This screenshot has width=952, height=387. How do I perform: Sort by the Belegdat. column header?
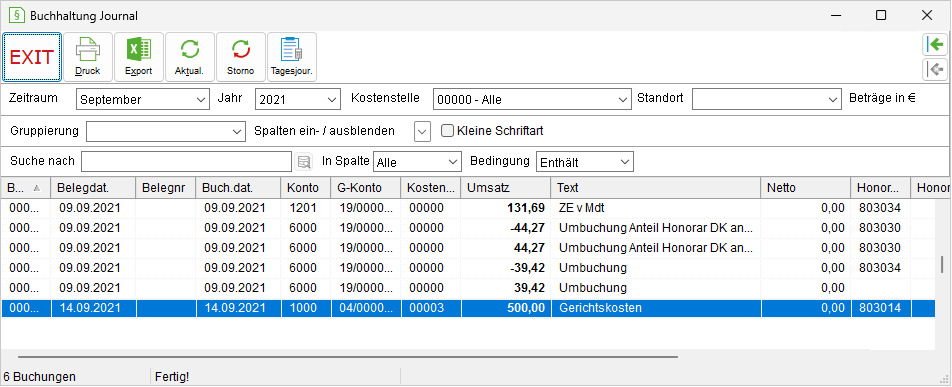[93, 188]
